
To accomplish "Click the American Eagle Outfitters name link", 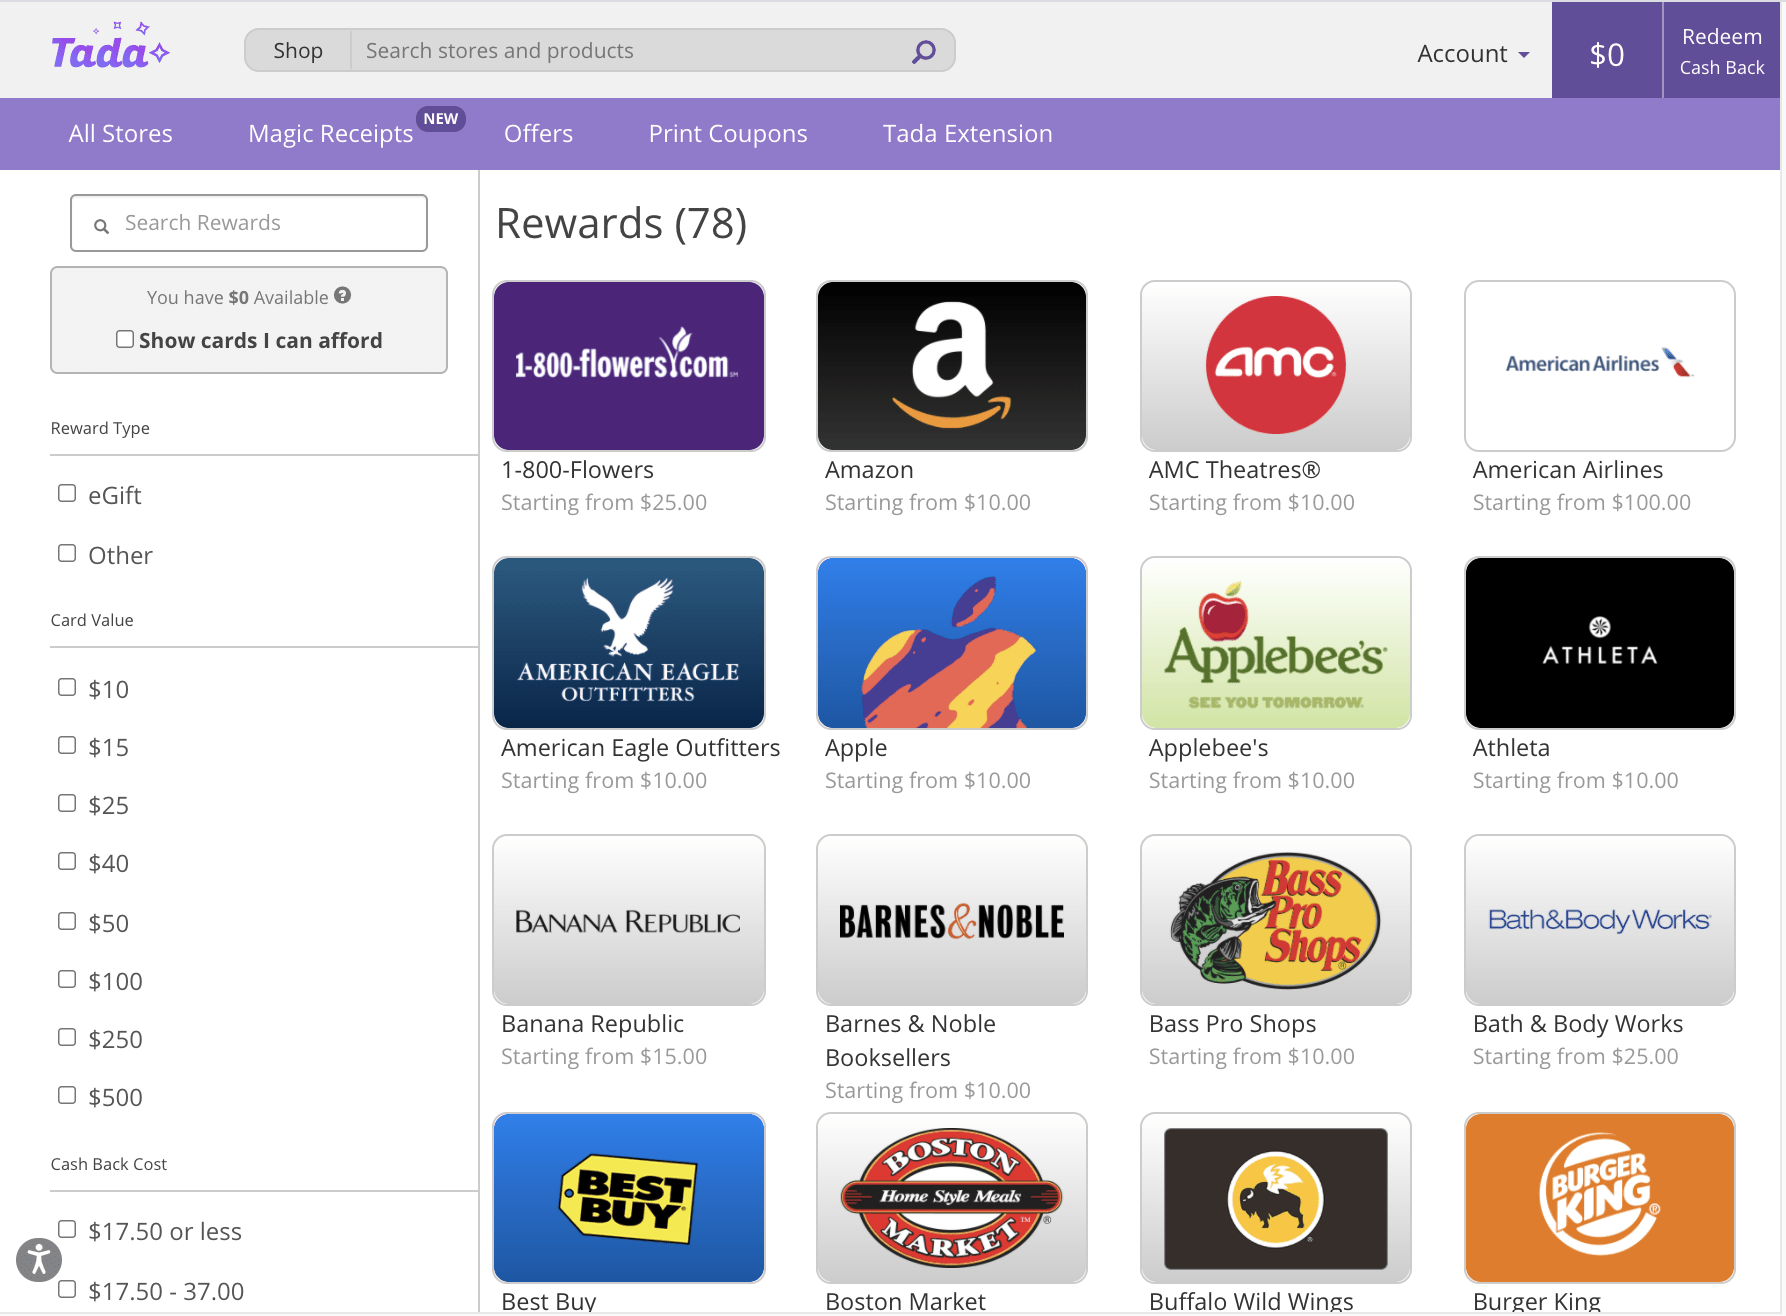I will [640, 748].
